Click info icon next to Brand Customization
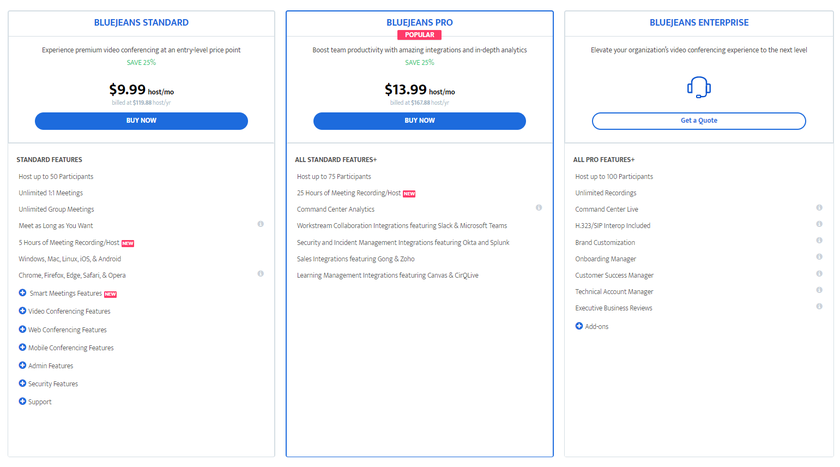 [x=818, y=241]
